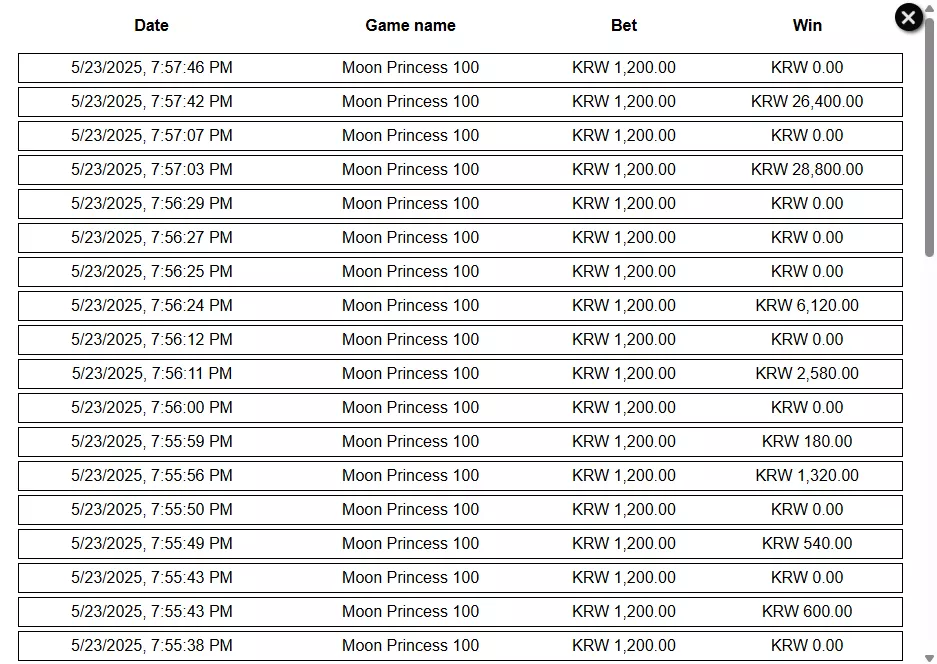Click the scrollbar up arrow
Image resolution: width=937 pixels, height=664 pixels.
[929, 8]
